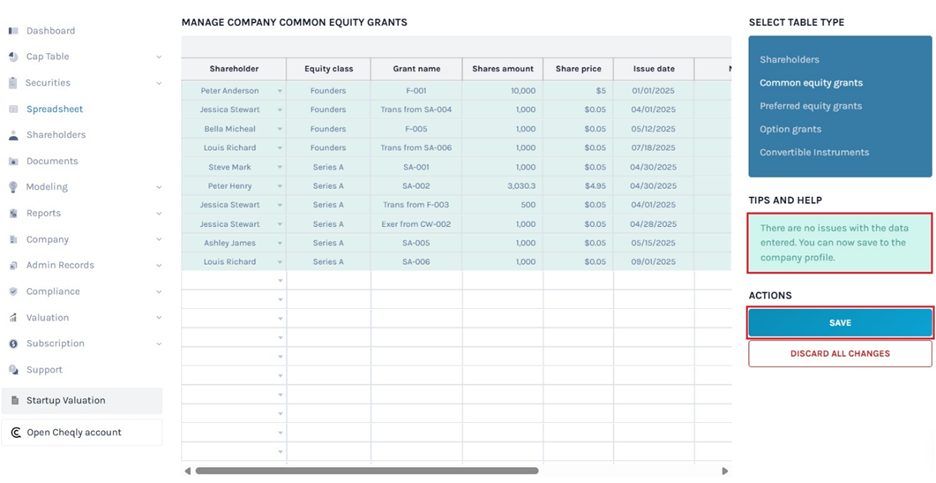Expand the Reports submenu chevron
Viewport: 936px width, 483px height.
click(x=159, y=213)
